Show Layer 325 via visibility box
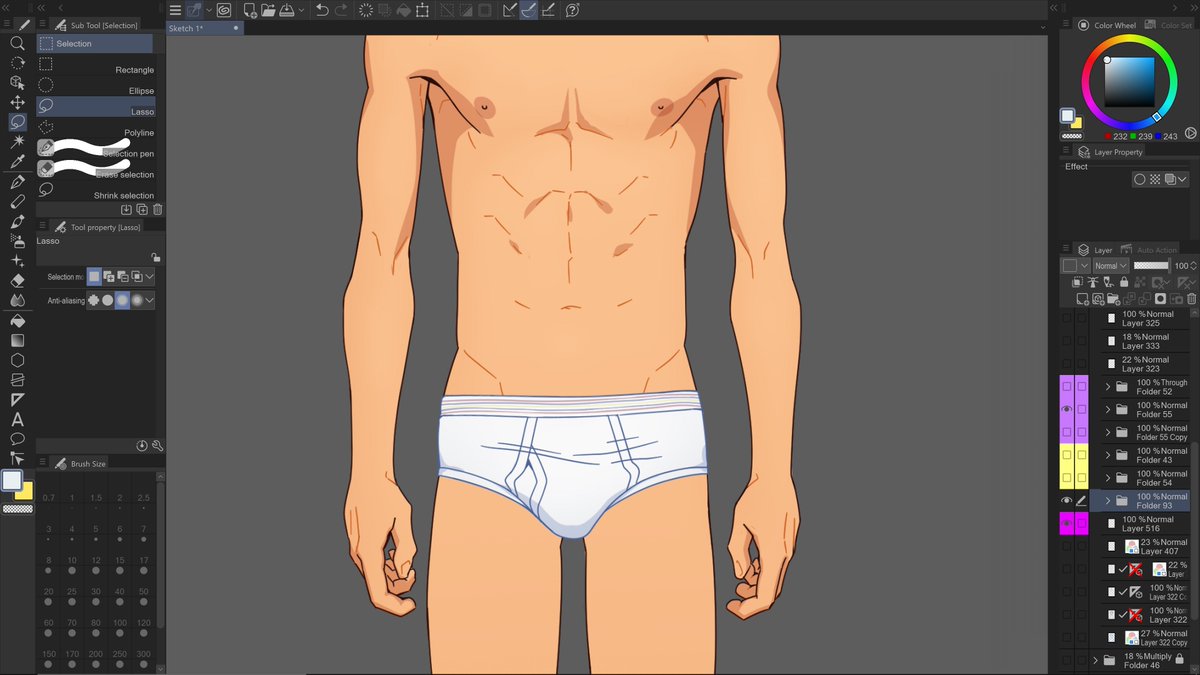Image resolution: width=1200 pixels, height=675 pixels. [x=1066, y=318]
